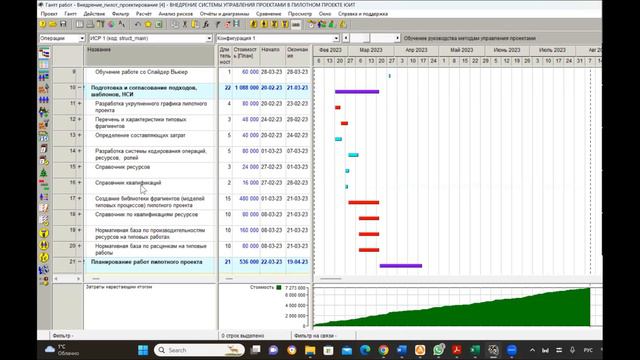The height and width of the screenshot is (360, 640).
Task: Collapse row 21 Планирование работ пилотного проекта
Action: [80, 262]
